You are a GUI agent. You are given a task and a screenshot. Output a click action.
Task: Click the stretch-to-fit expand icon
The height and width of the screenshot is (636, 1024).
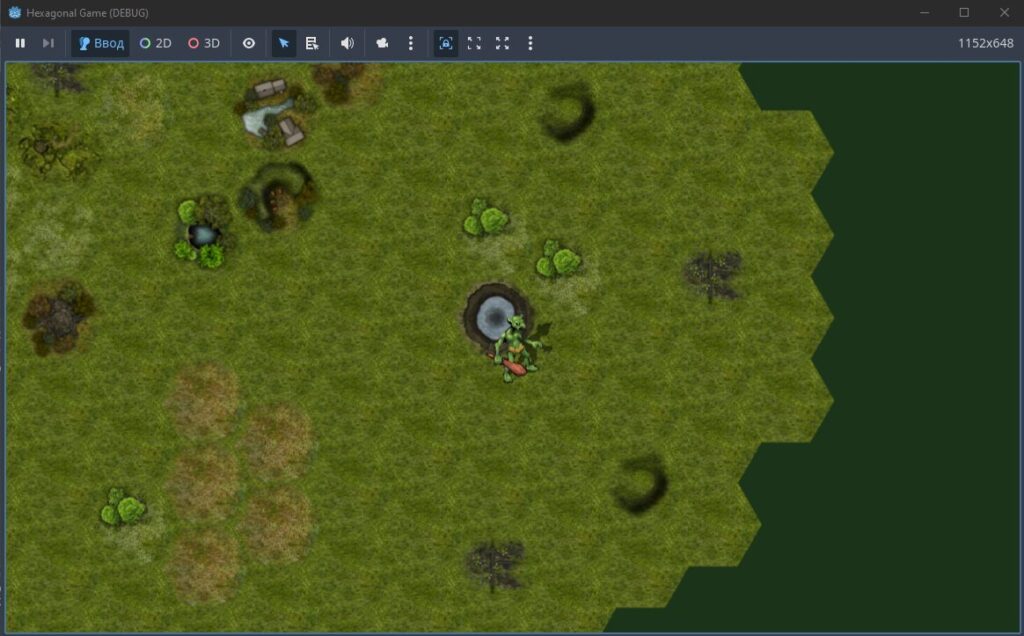click(x=474, y=43)
